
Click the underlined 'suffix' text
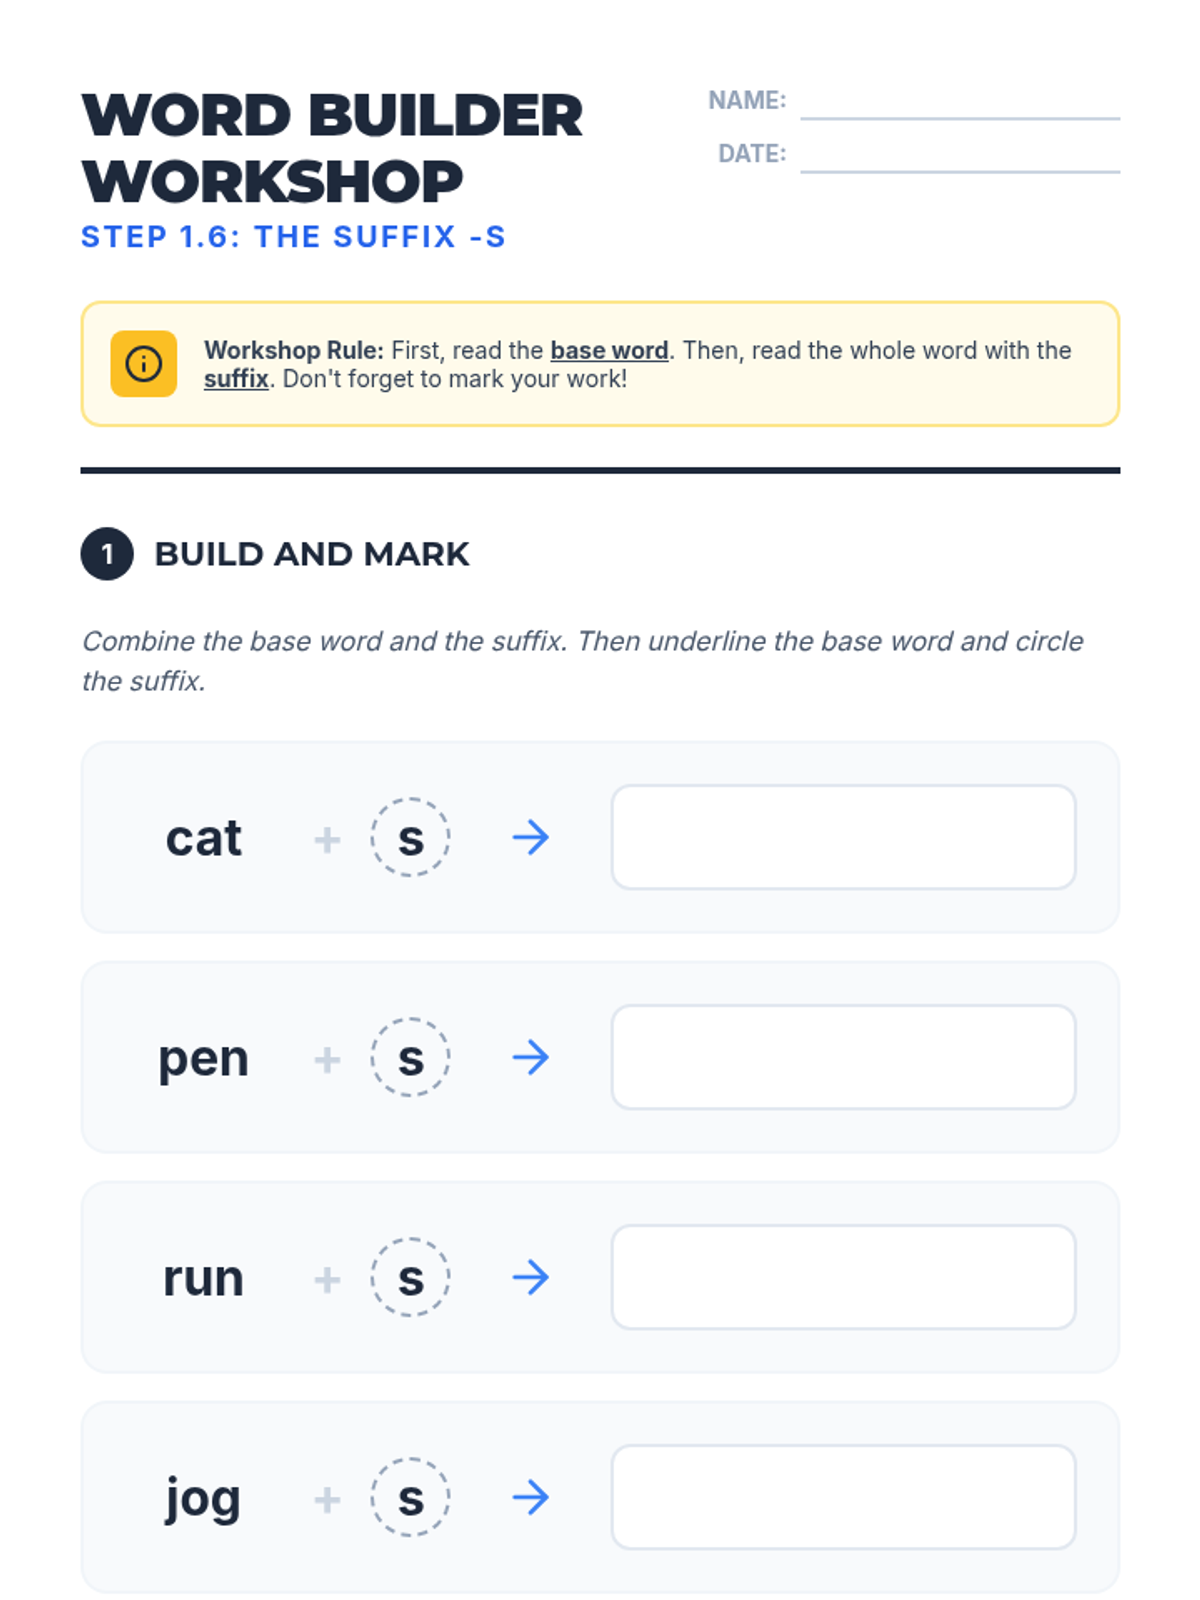click(x=236, y=379)
